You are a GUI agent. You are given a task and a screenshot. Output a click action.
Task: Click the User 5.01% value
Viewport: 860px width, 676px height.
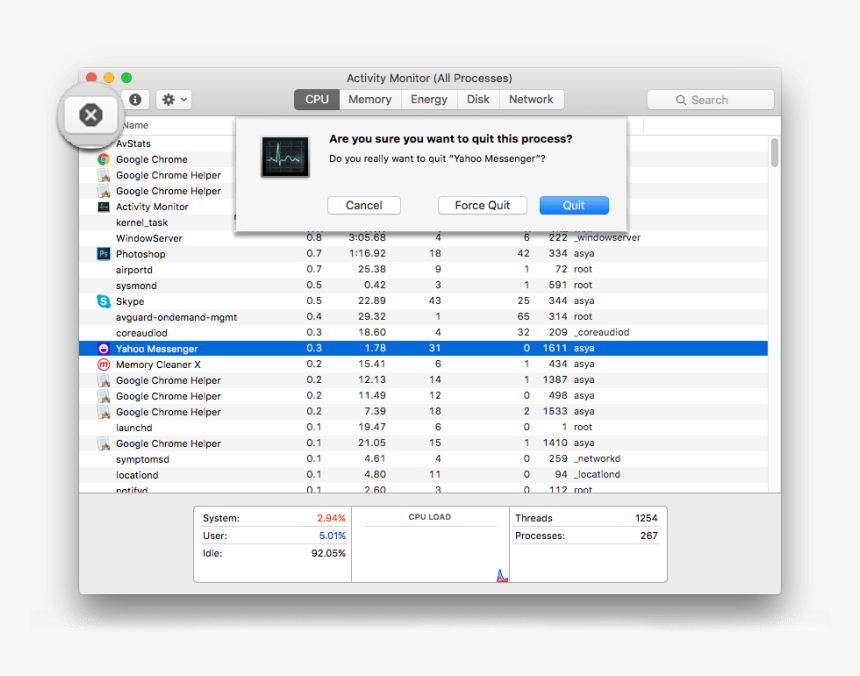tap(332, 536)
